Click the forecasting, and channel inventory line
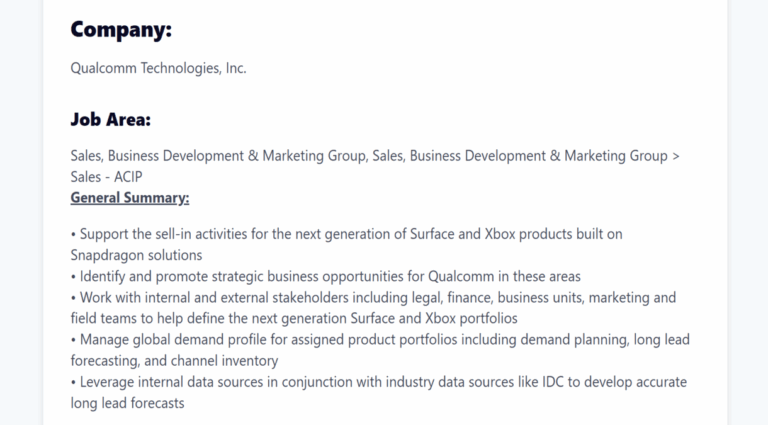The height and width of the screenshot is (425, 768). (174, 361)
